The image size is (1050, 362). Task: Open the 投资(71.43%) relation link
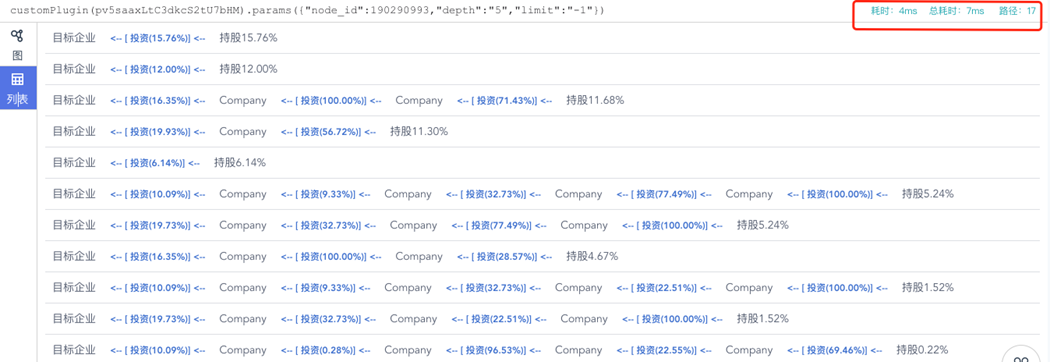click(505, 101)
